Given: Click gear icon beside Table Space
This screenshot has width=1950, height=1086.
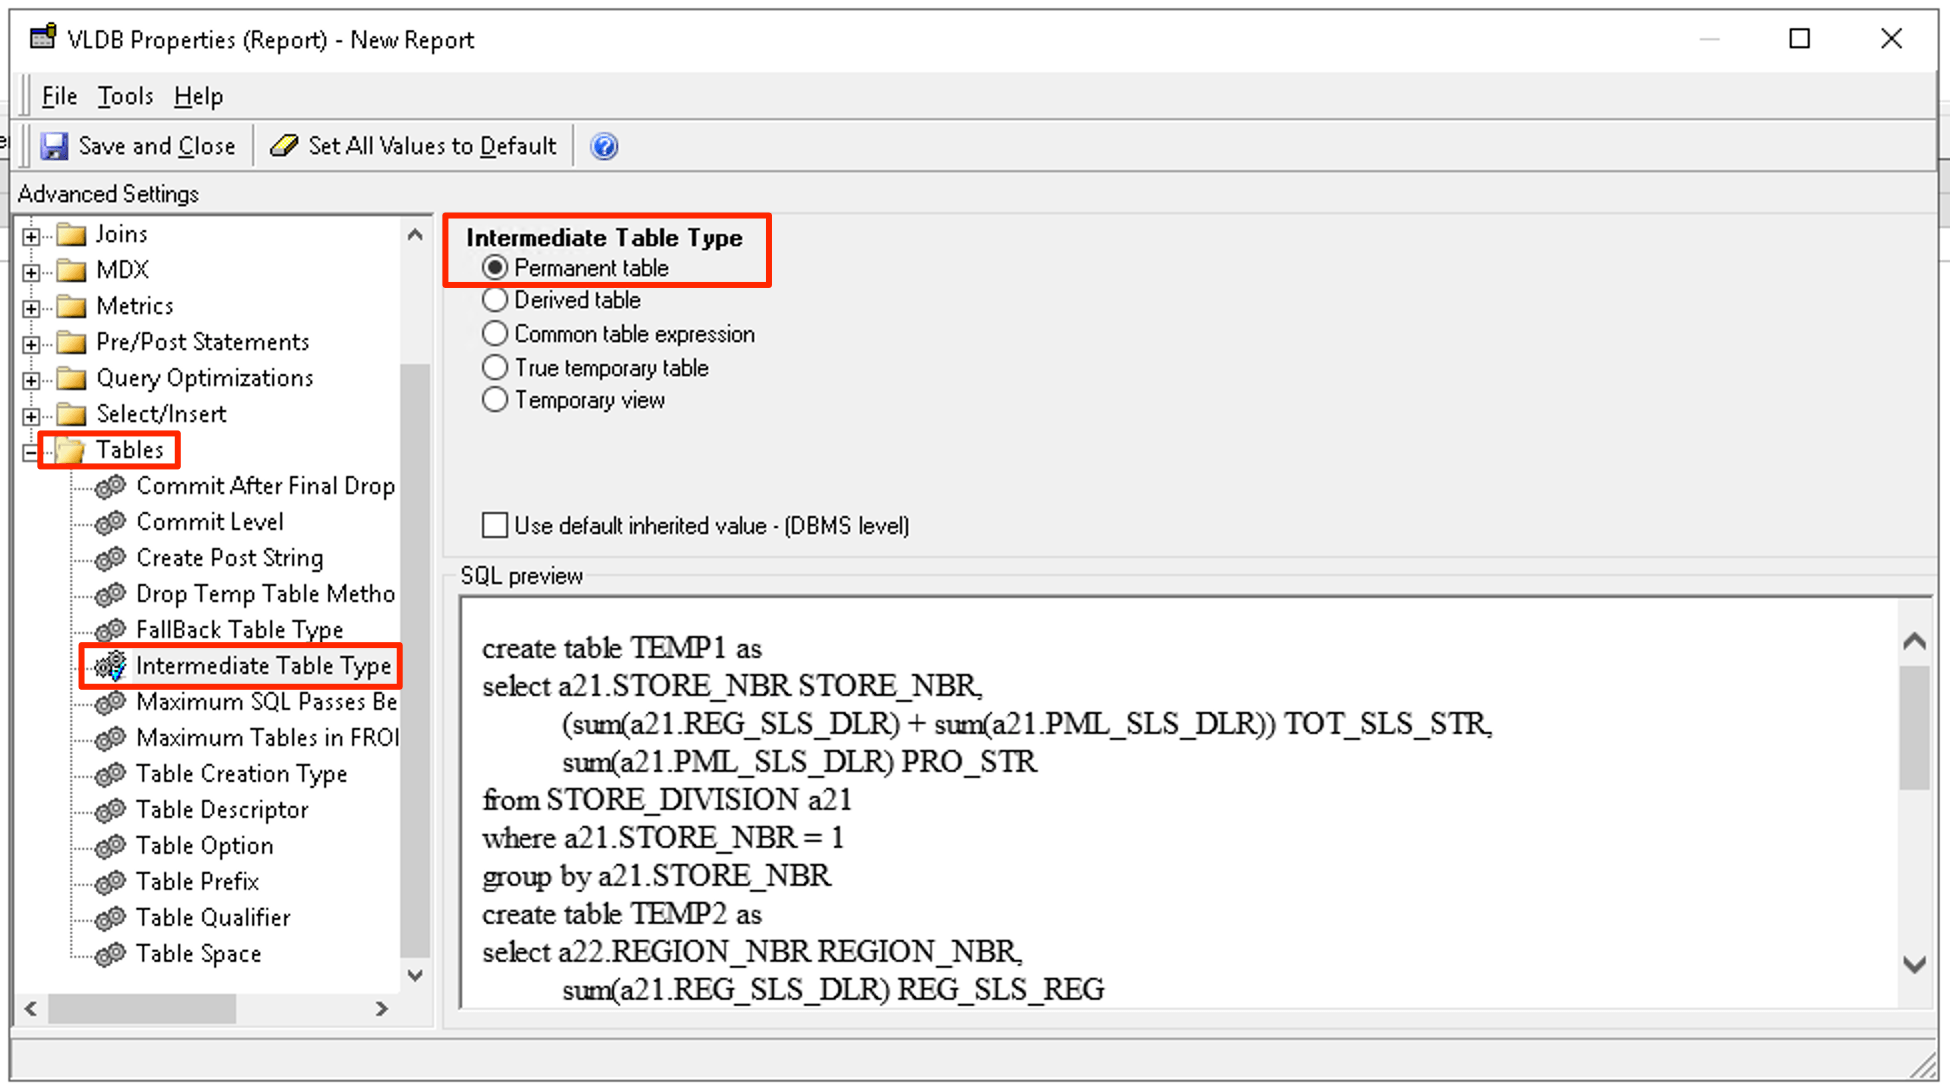Looking at the screenshot, I should 110,954.
